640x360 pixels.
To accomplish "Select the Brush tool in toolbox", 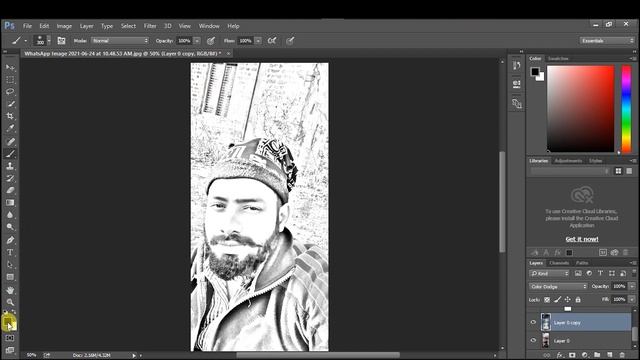I will coord(10,154).
